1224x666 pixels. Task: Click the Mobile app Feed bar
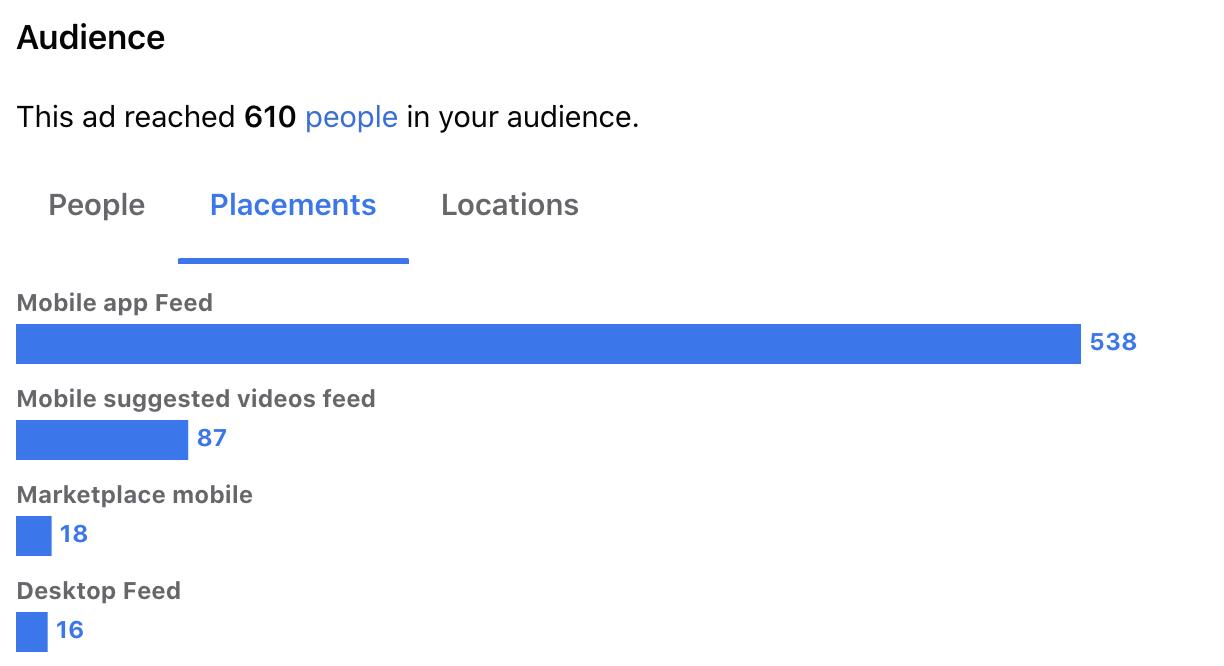(548, 343)
